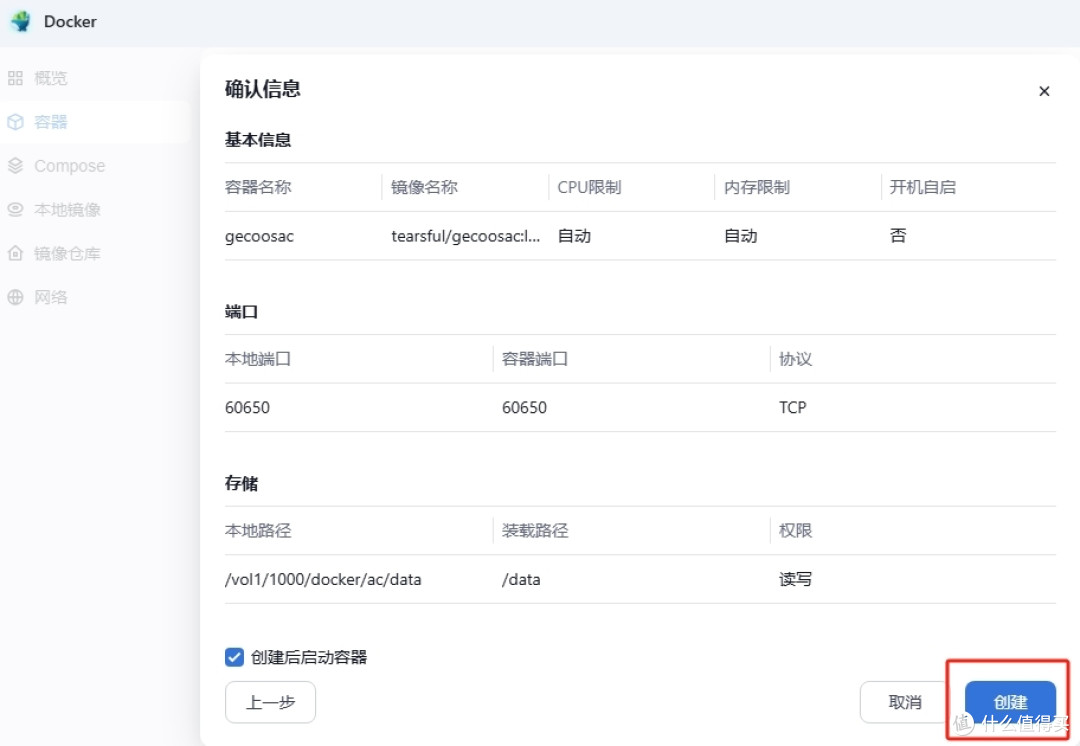Disable the 创建后启动容器 checkbox

click(x=233, y=657)
